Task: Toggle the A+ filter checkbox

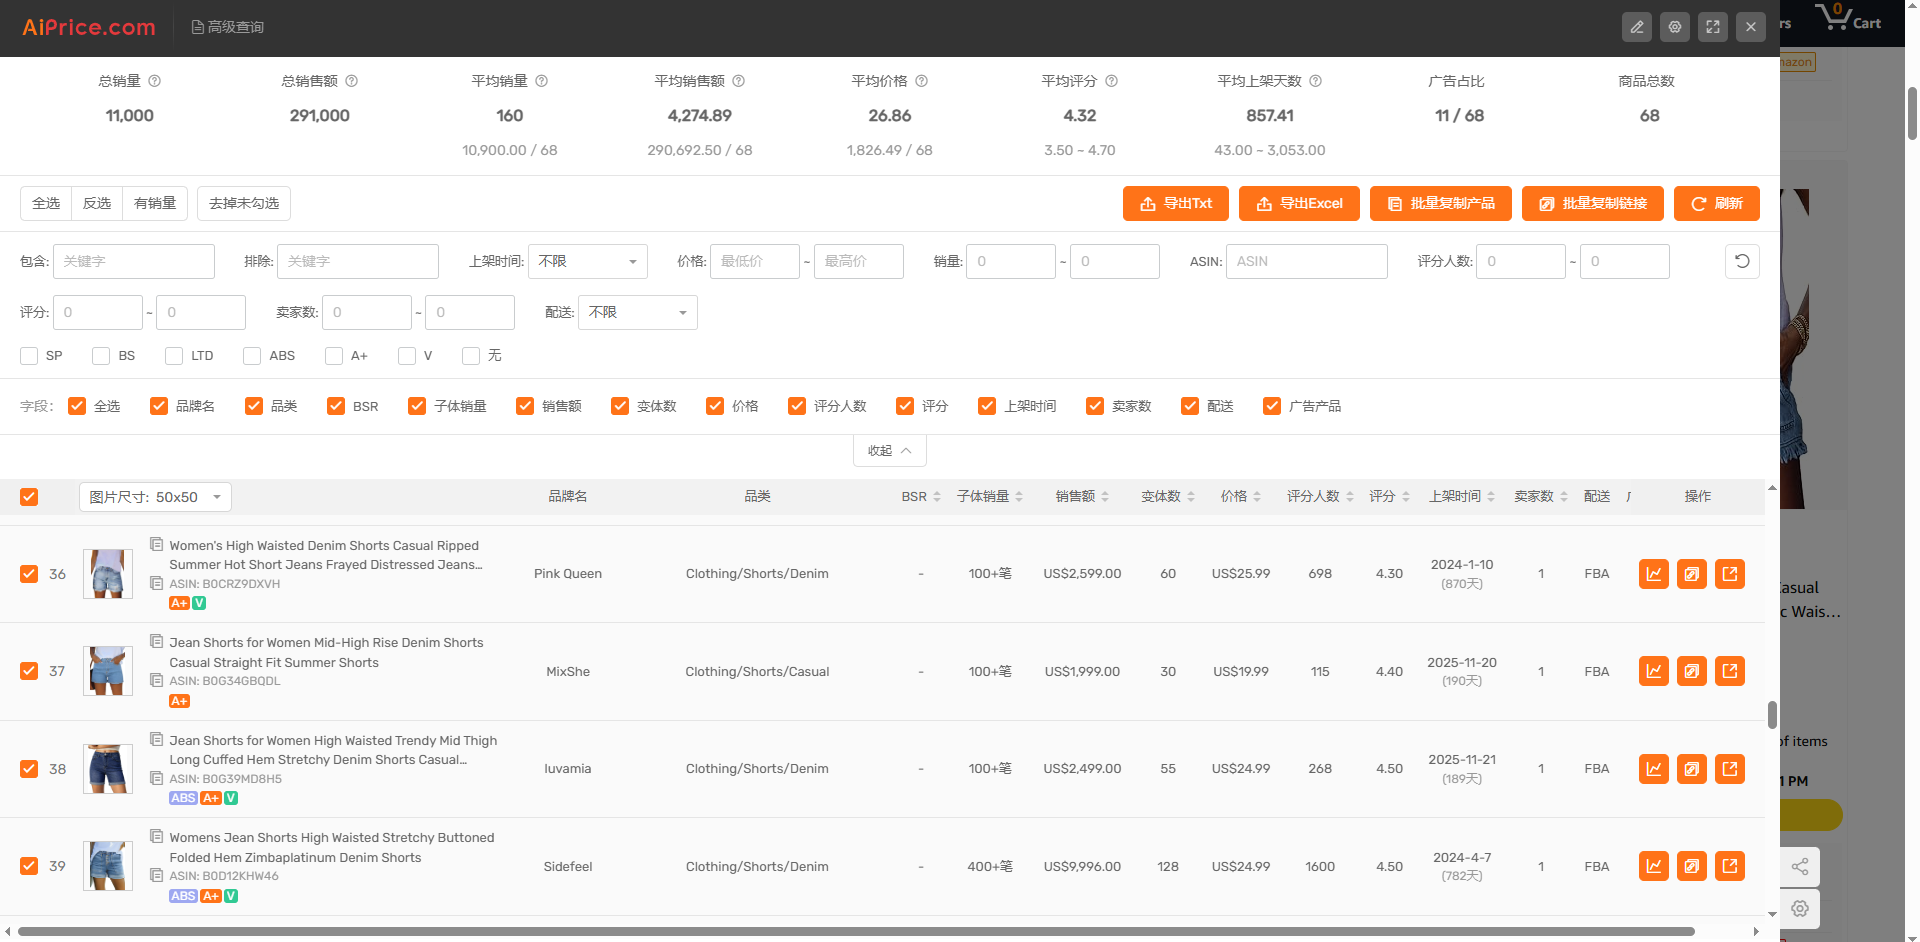Action: [334, 356]
